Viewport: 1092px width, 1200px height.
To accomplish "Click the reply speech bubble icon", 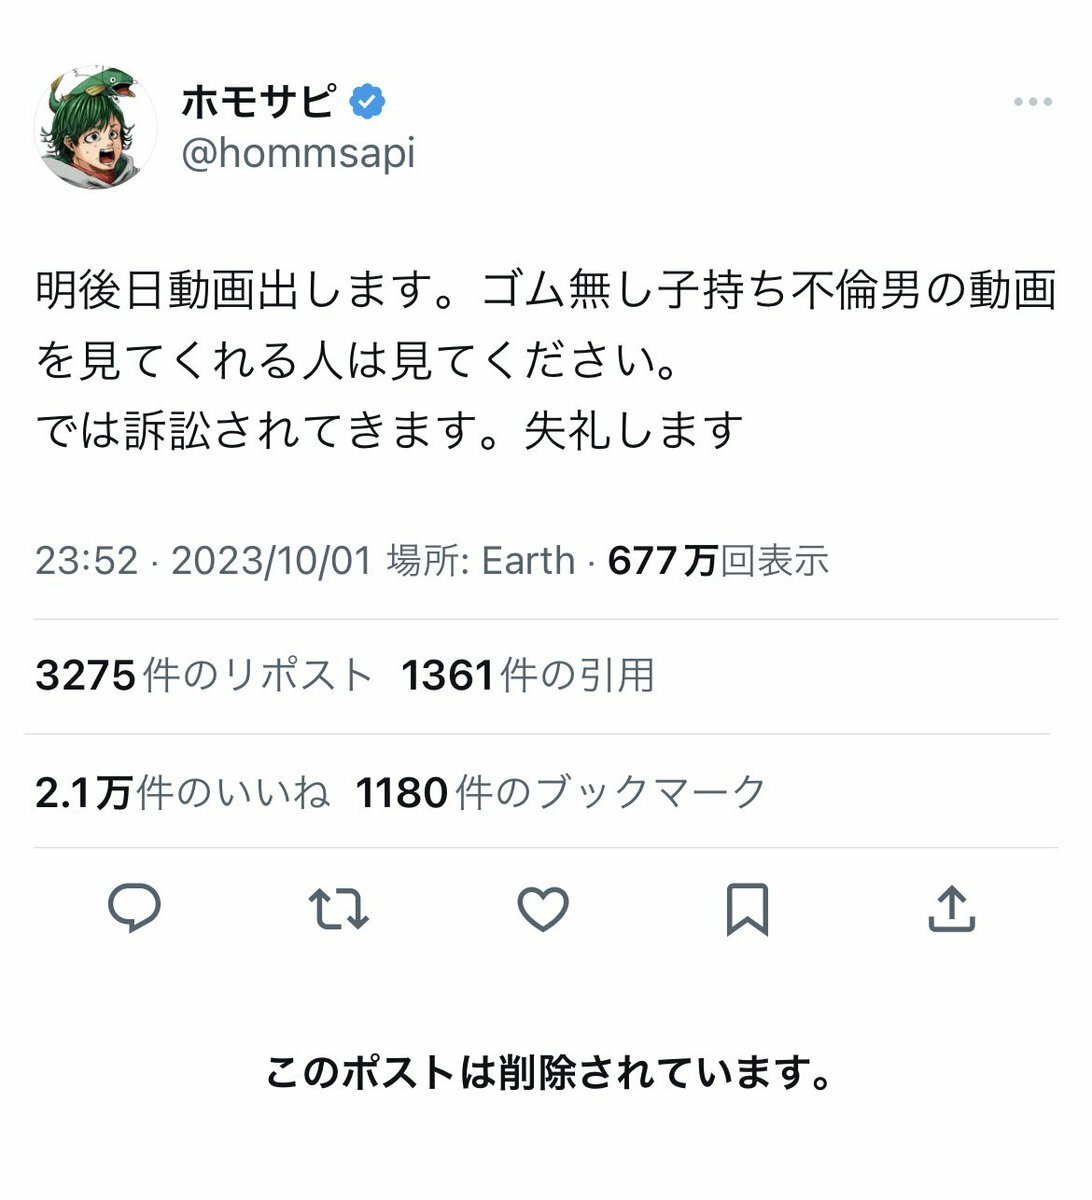I will coord(134,910).
